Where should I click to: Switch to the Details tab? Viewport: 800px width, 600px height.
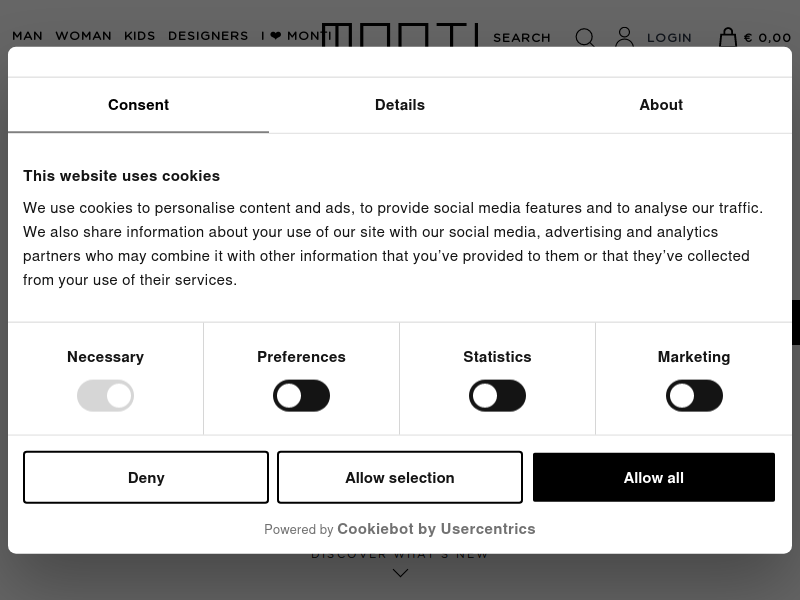[400, 105]
